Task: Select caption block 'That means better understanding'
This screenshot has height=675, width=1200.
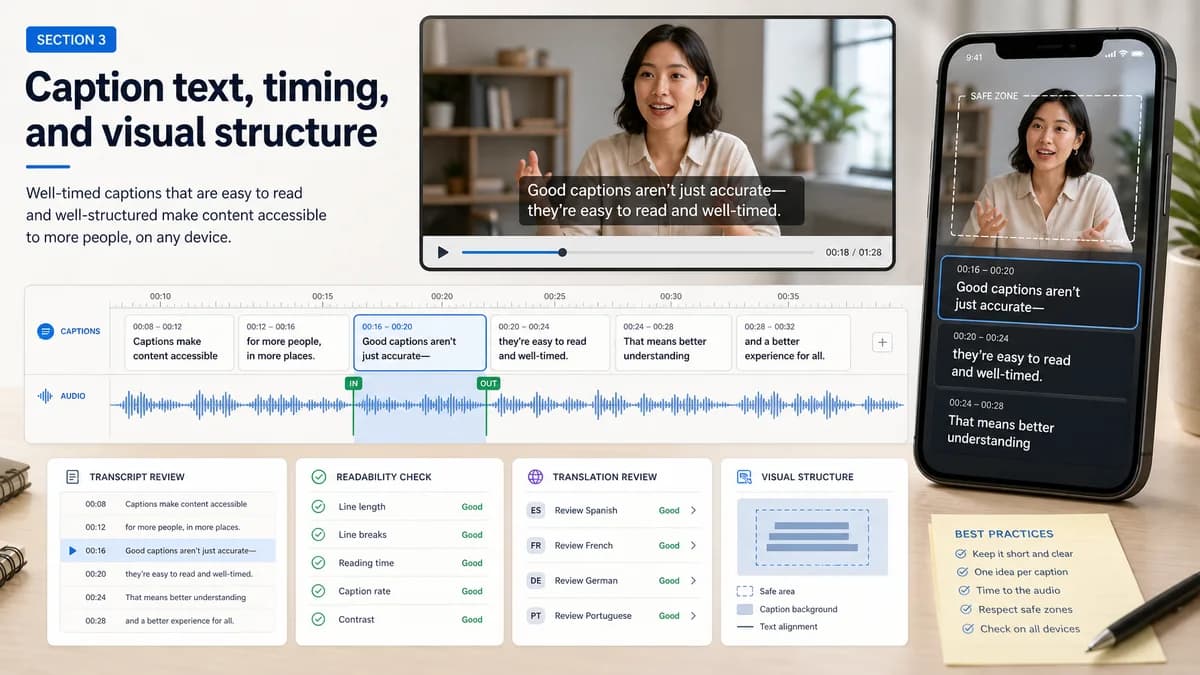Action: point(673,343)
